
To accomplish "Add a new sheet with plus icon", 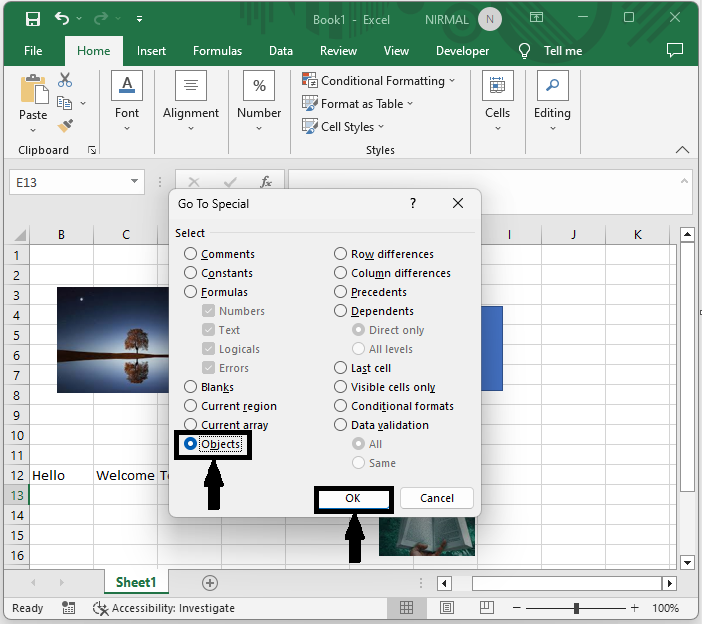I will (210, 582).
